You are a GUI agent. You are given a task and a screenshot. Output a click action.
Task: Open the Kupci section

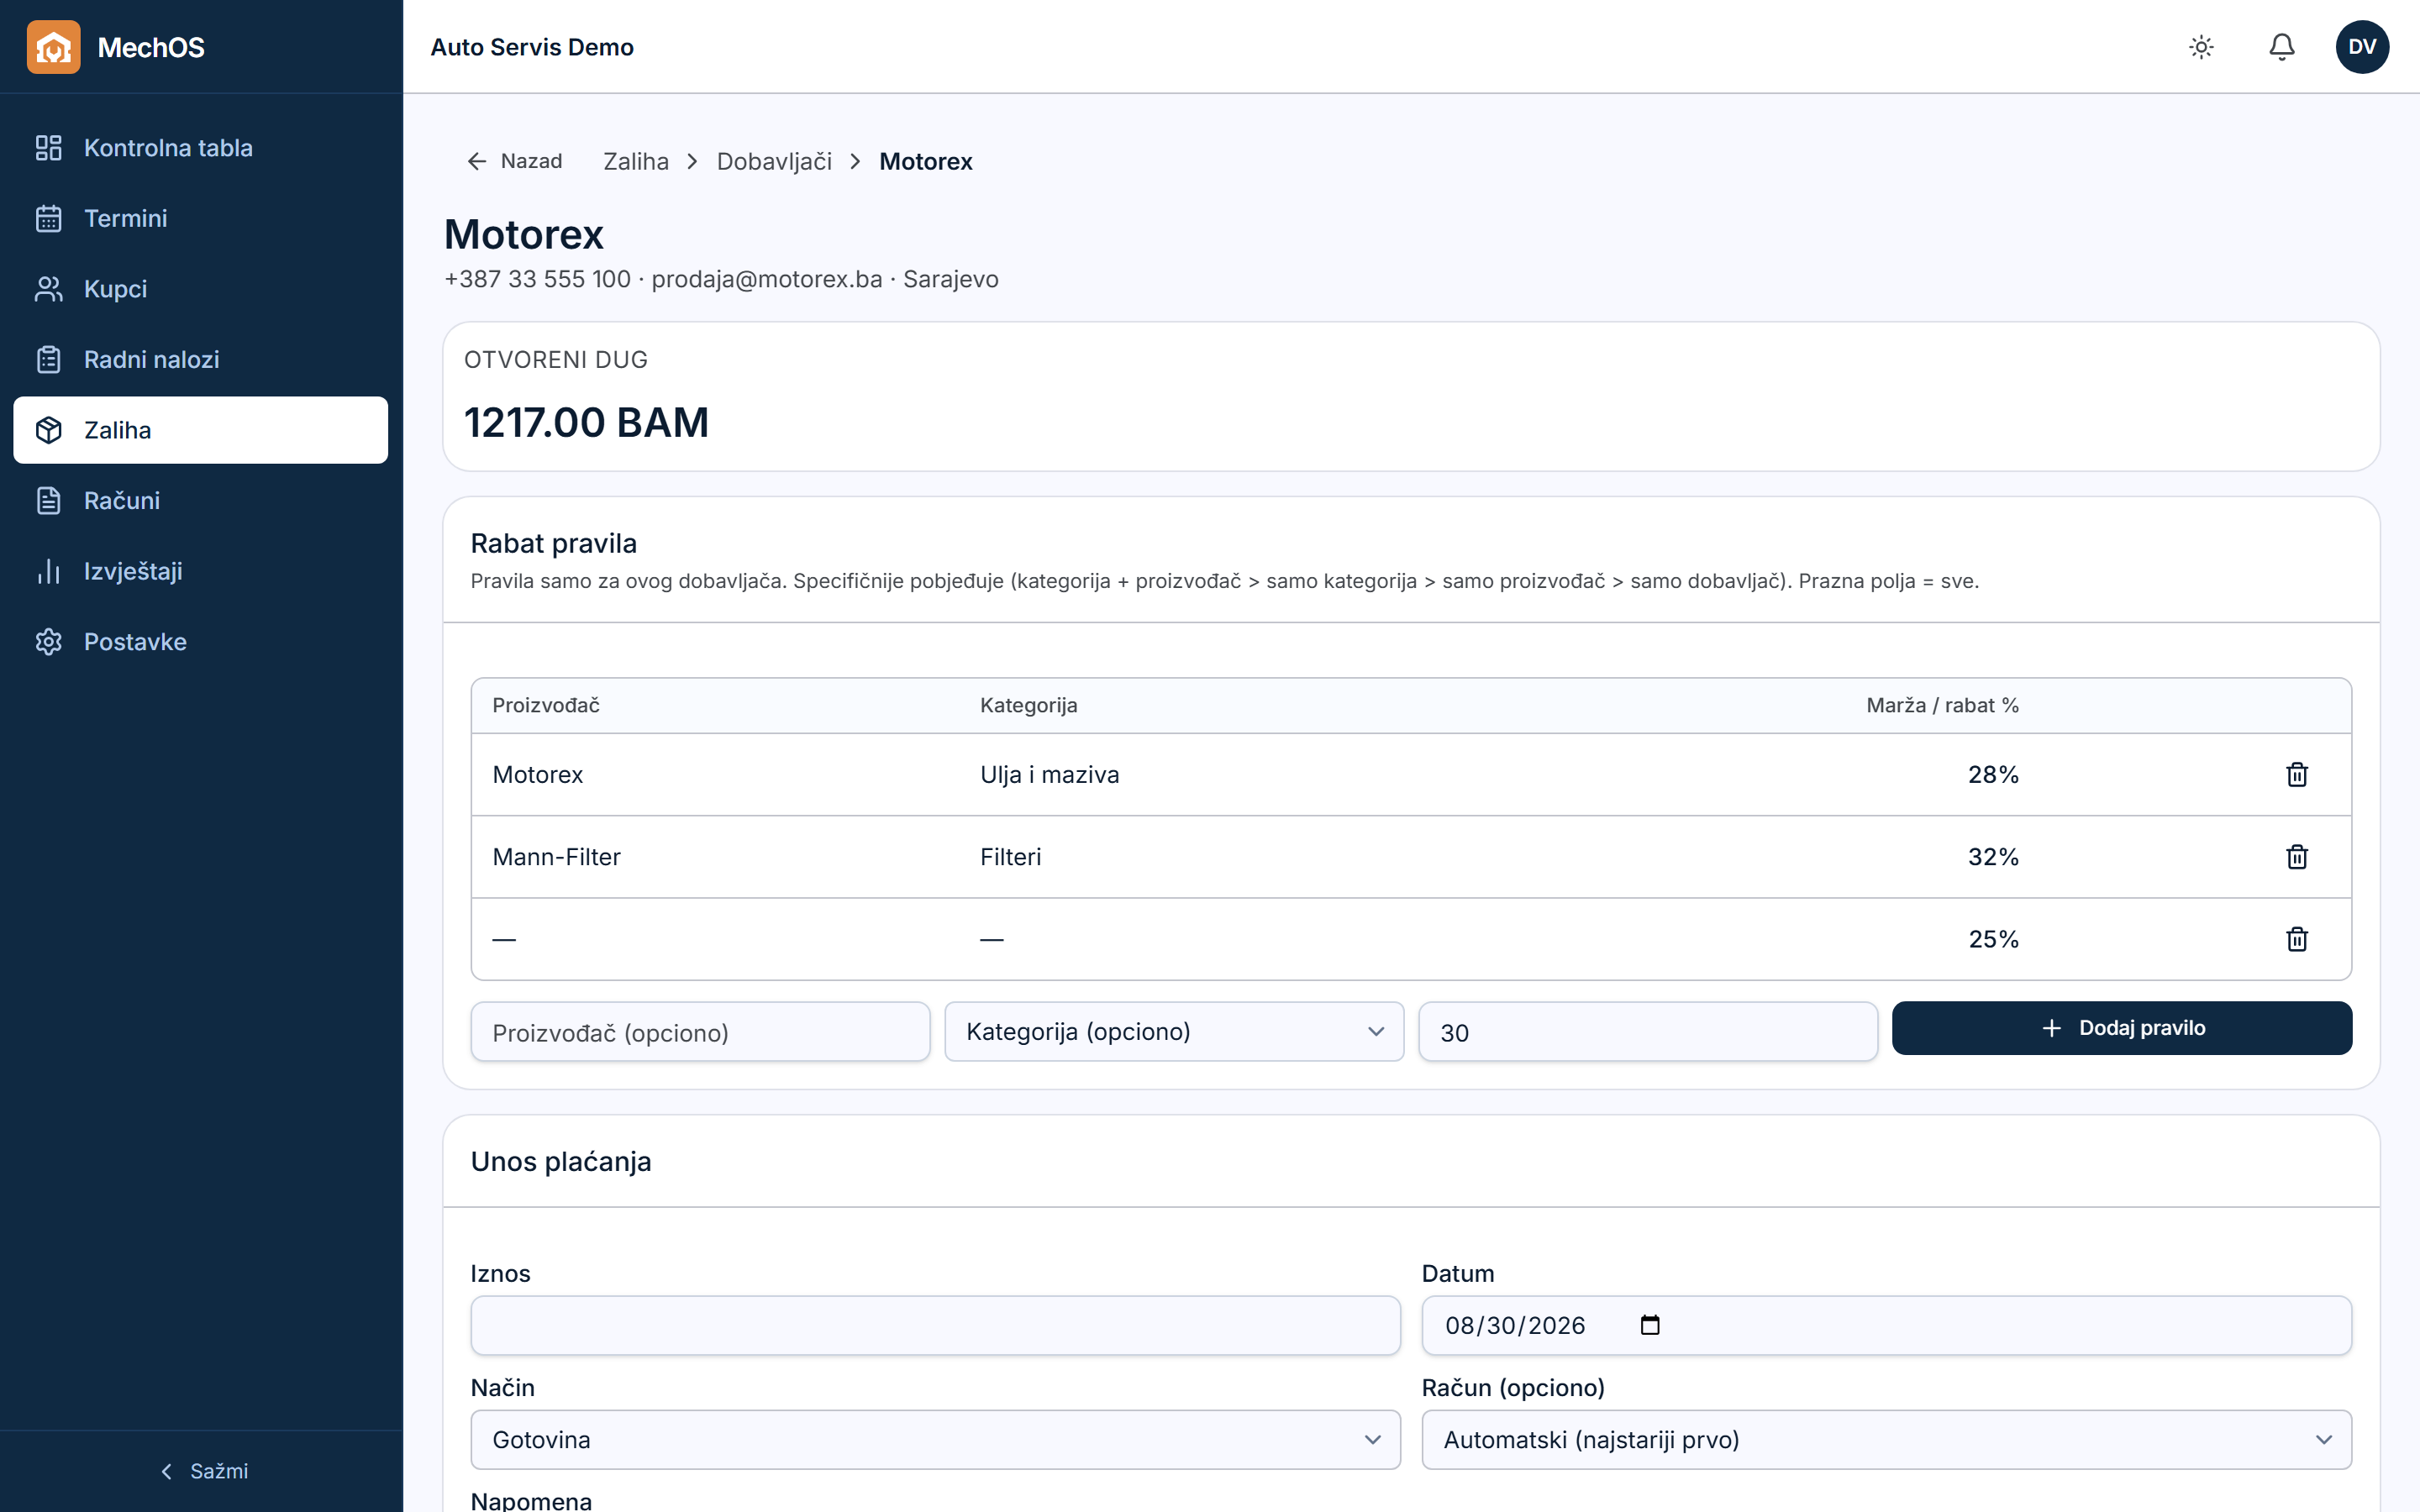click(x=200, y=289)
